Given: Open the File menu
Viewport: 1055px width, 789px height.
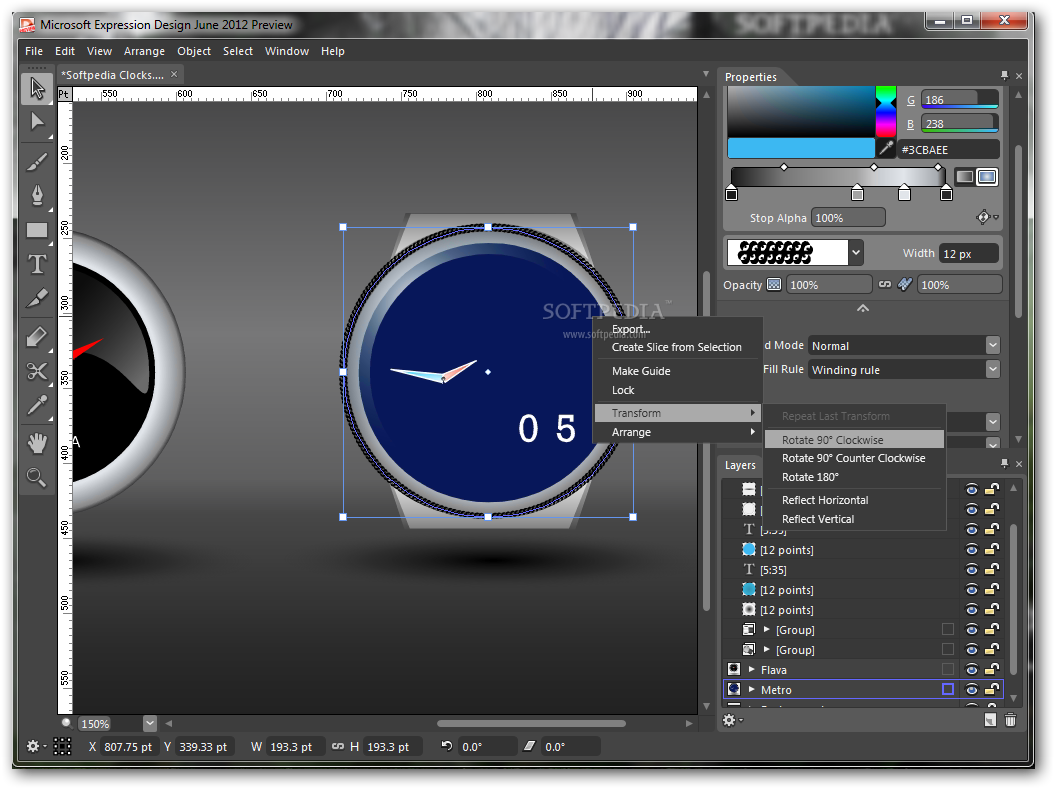Looking at the screenshot, I should [x=34, y=51].
